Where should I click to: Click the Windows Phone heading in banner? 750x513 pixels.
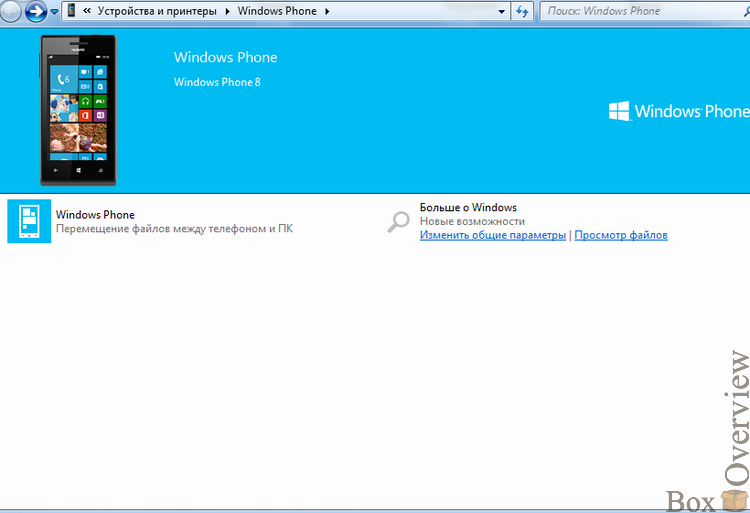point(225,57)
